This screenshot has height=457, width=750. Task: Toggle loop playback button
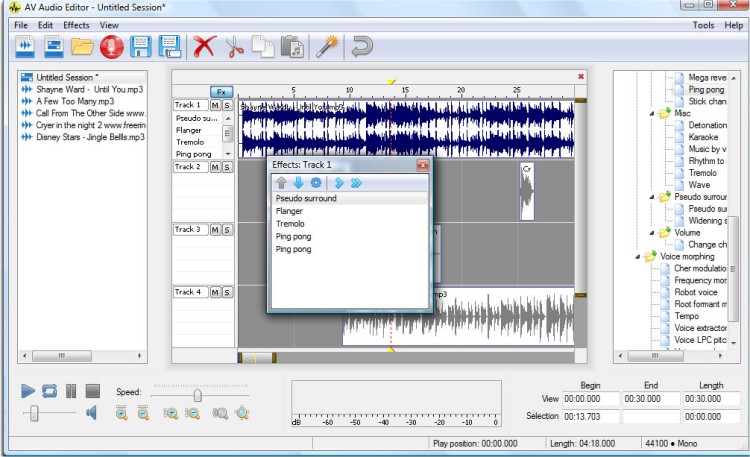coord(49,390)
